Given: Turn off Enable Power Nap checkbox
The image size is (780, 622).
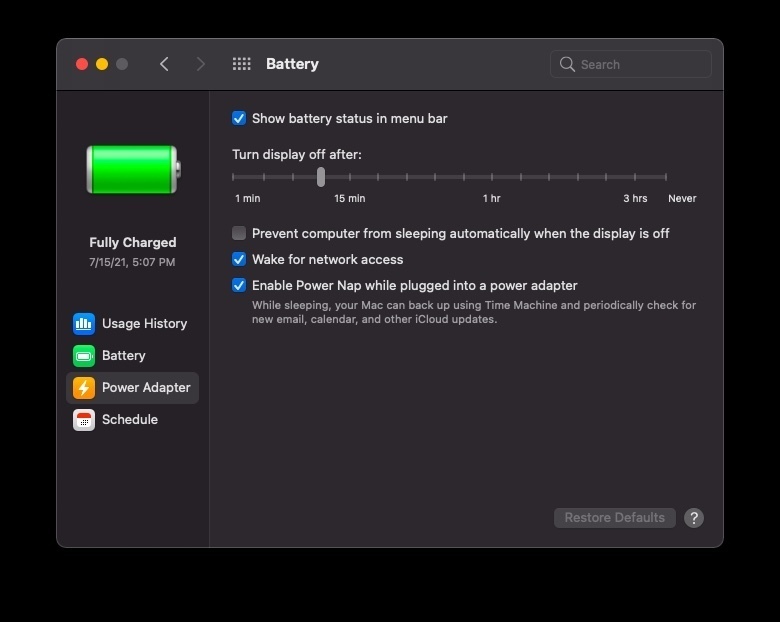Looking at the screenshot, I should (x=239, y=285).
